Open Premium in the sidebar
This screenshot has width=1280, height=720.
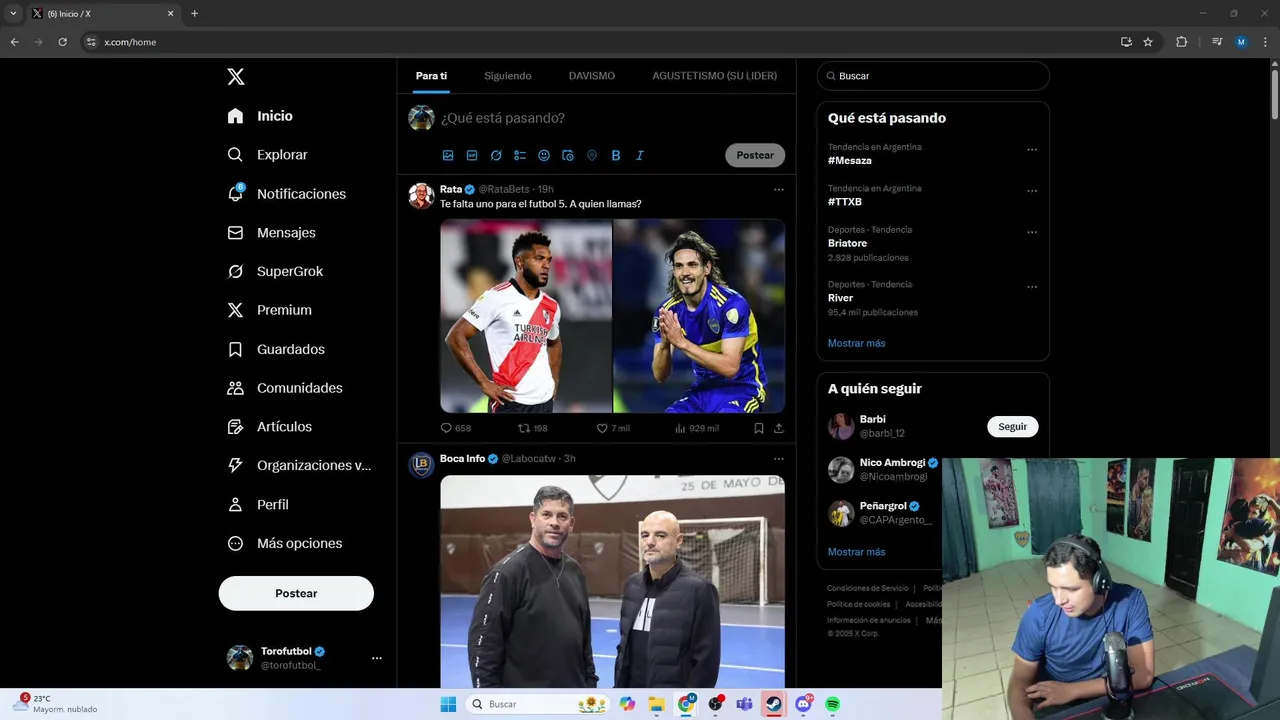(x=269, y=310)
